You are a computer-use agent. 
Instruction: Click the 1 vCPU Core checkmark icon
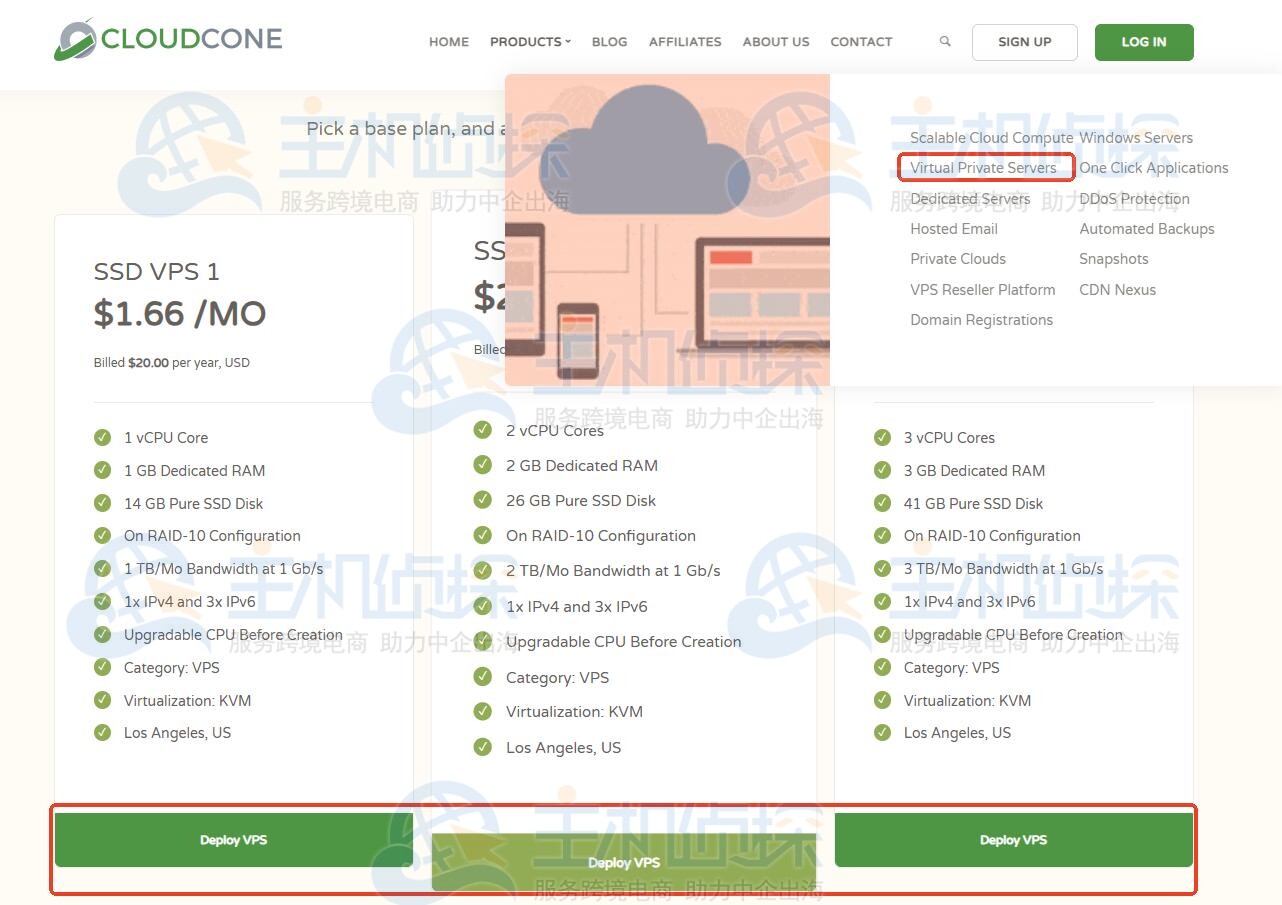coord(102,437)
